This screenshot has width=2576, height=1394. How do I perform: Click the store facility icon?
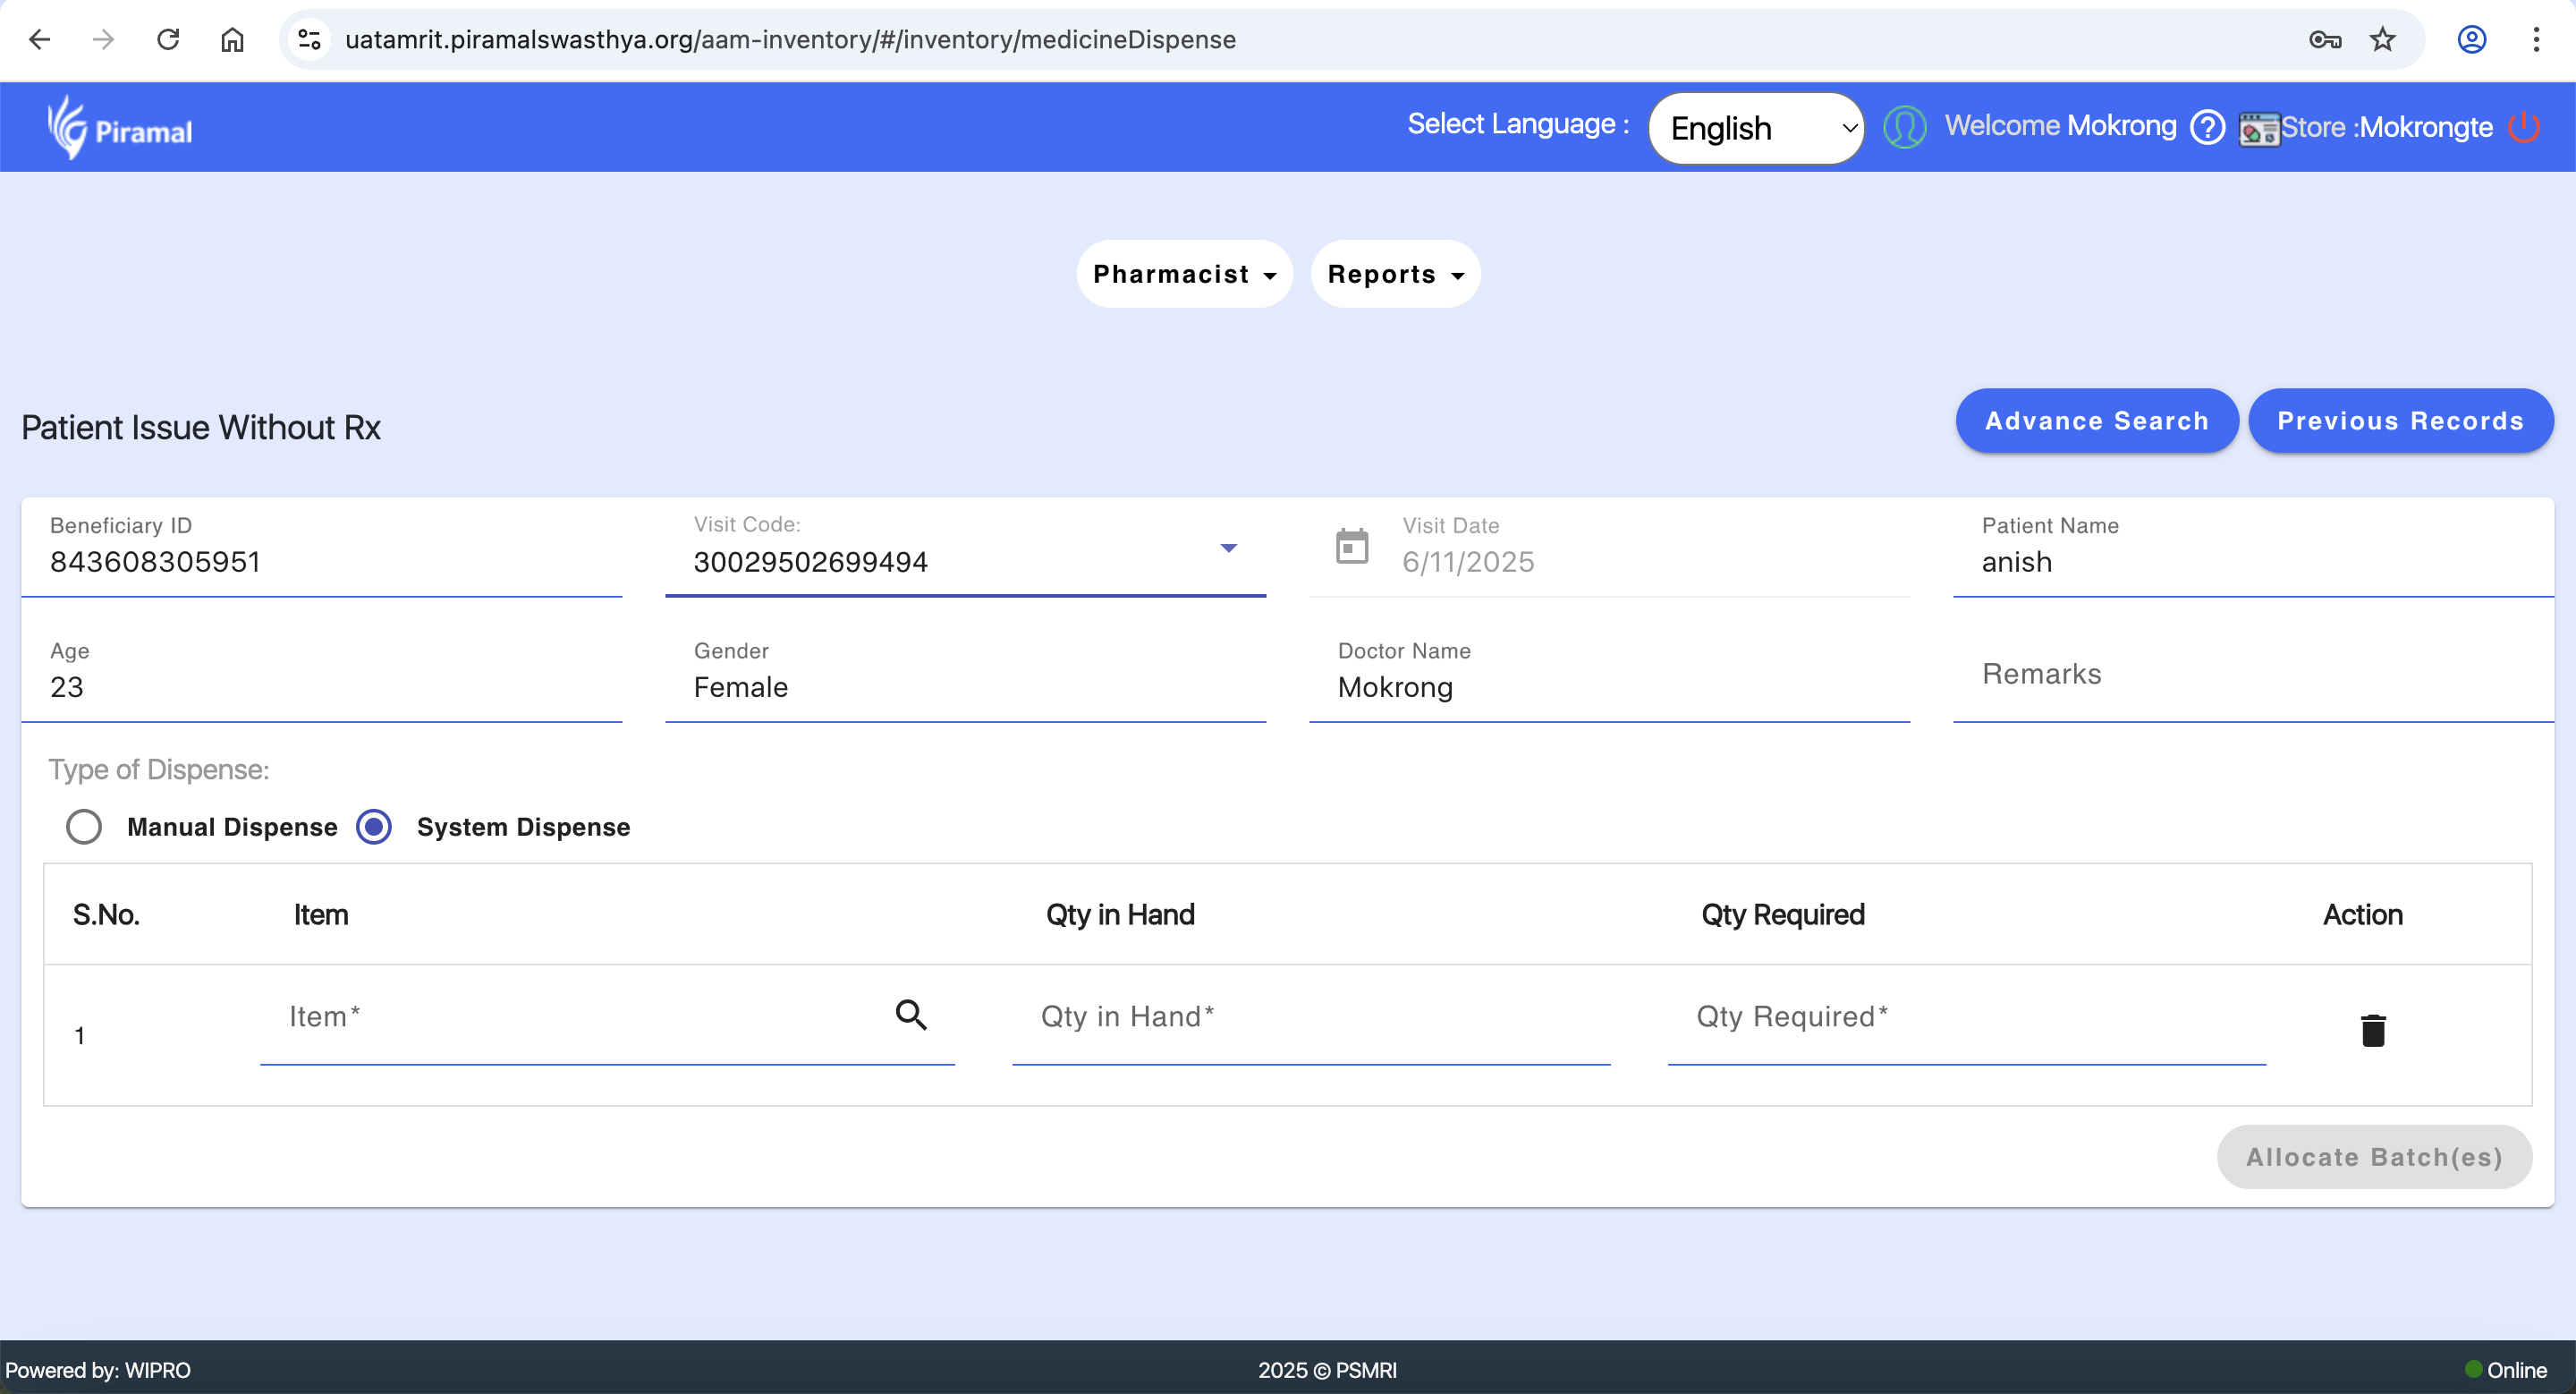(2259, 129)
